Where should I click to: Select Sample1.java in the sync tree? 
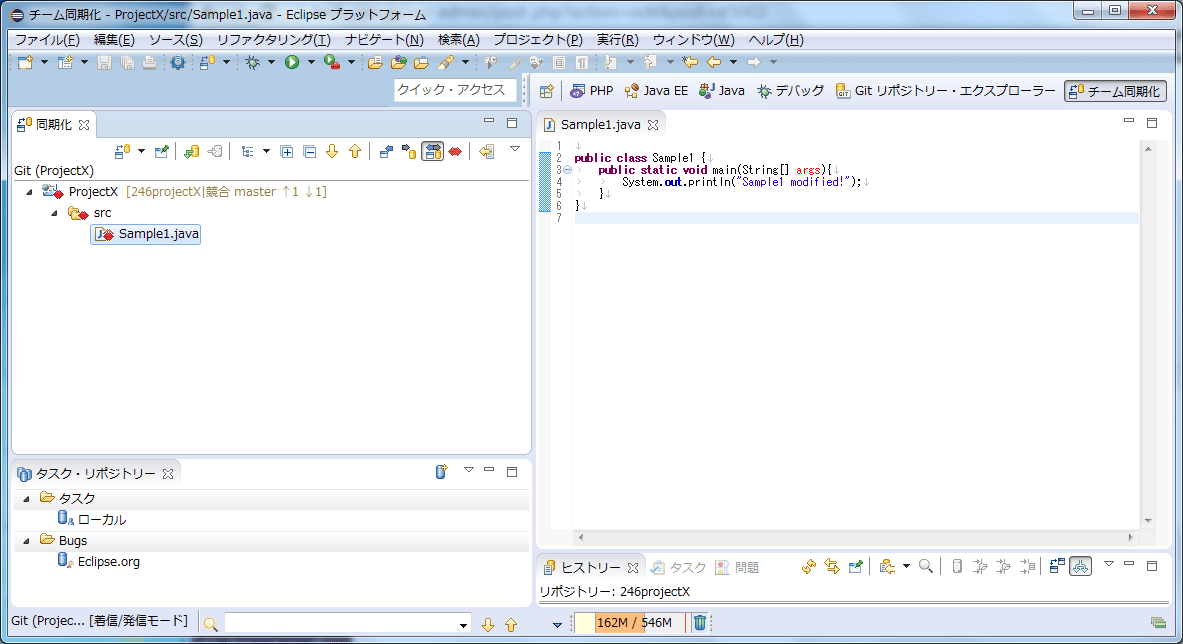click(x=146, y=235)
